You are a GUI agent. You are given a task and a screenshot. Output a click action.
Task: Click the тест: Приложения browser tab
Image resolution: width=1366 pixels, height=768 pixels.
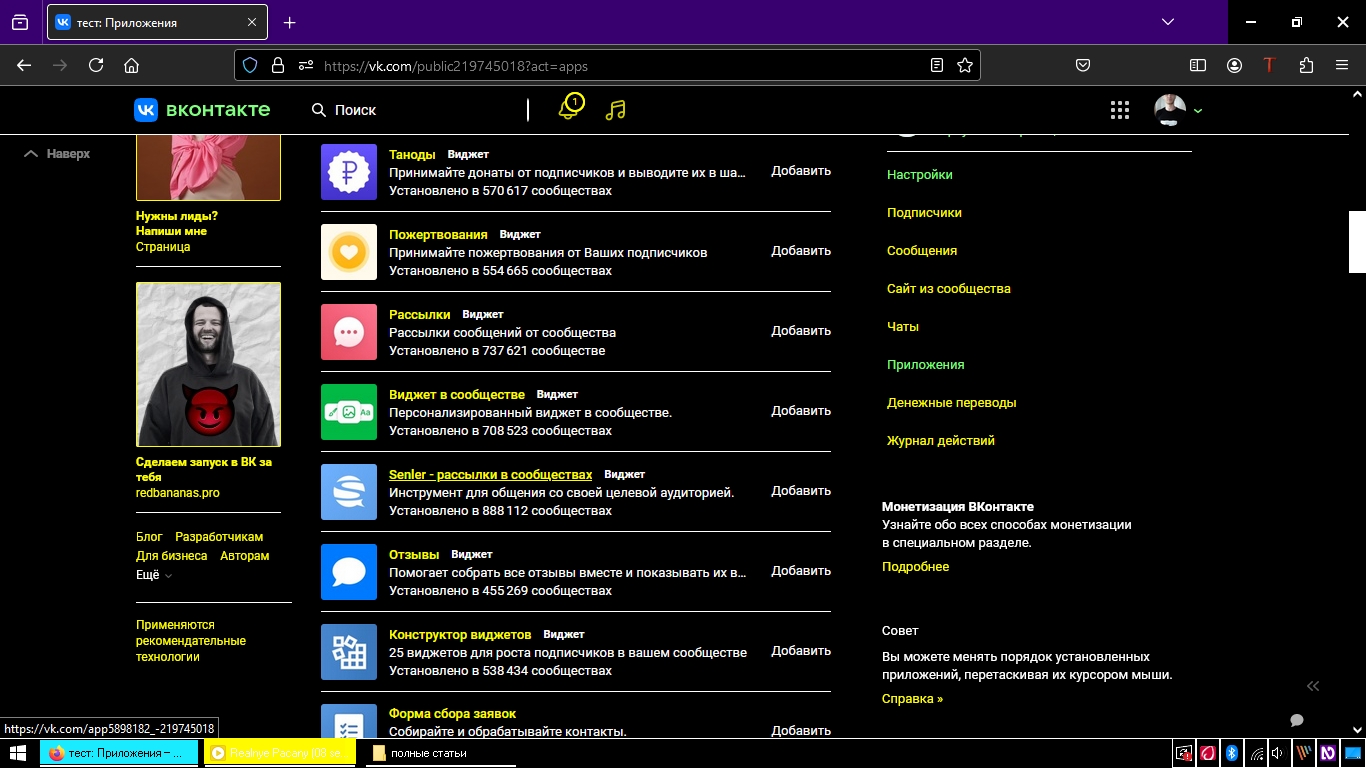click(158, 22)
